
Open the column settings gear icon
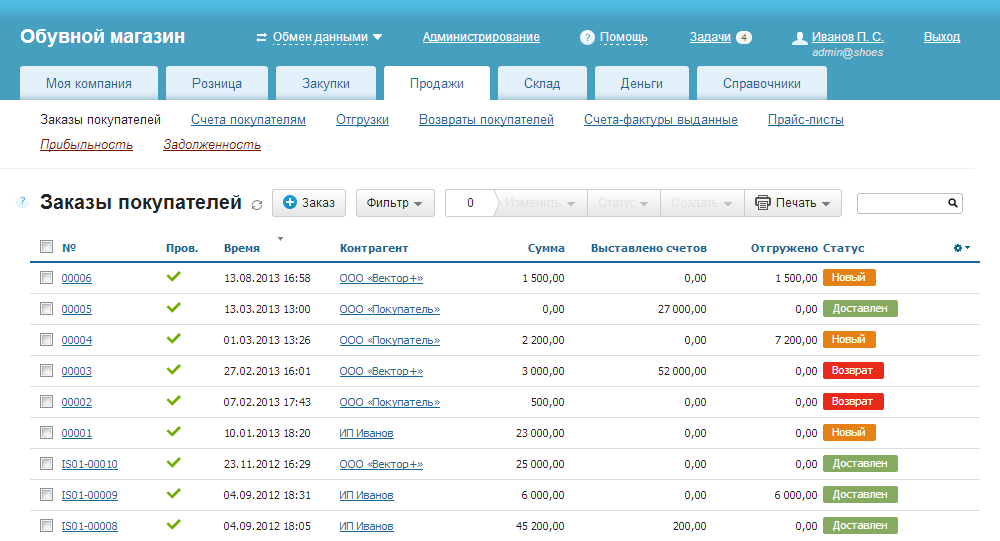[x=961, y=248]
